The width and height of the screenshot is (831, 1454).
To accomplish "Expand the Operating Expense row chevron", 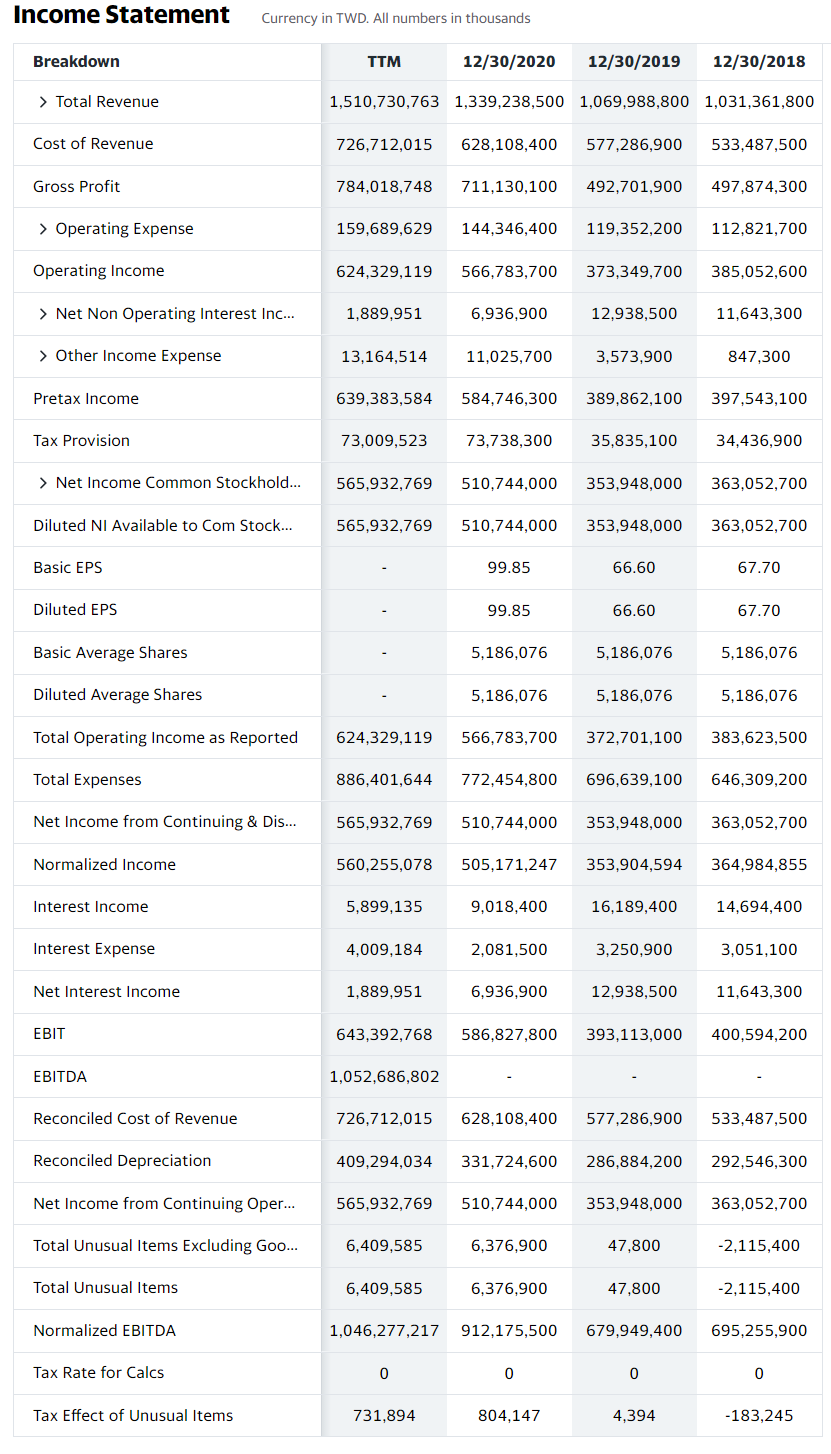I will coord(43,229).
